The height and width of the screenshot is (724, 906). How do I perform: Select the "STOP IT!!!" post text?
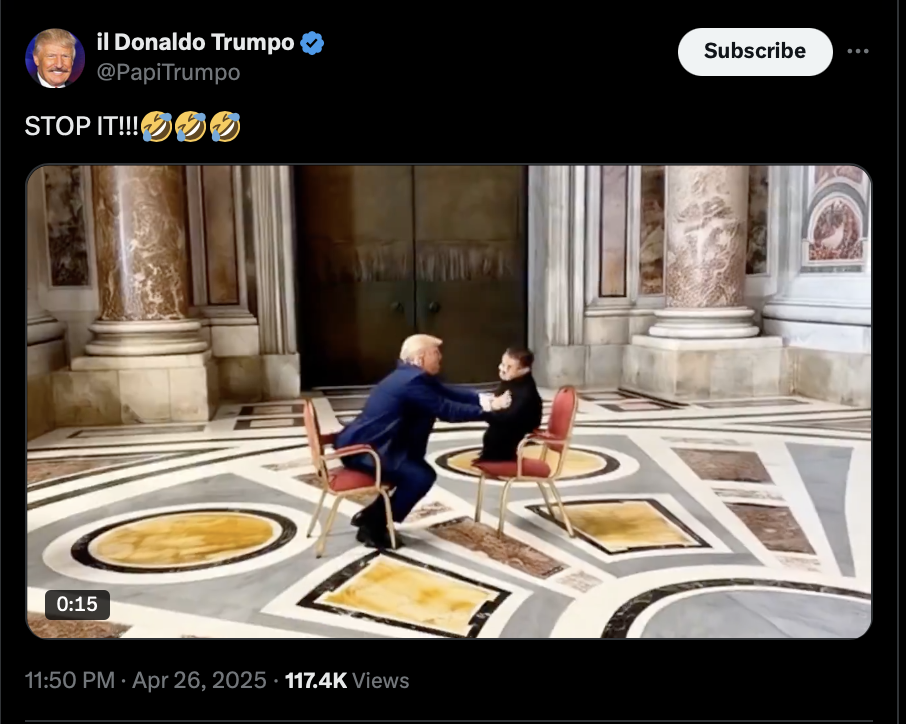pos(81,126)
